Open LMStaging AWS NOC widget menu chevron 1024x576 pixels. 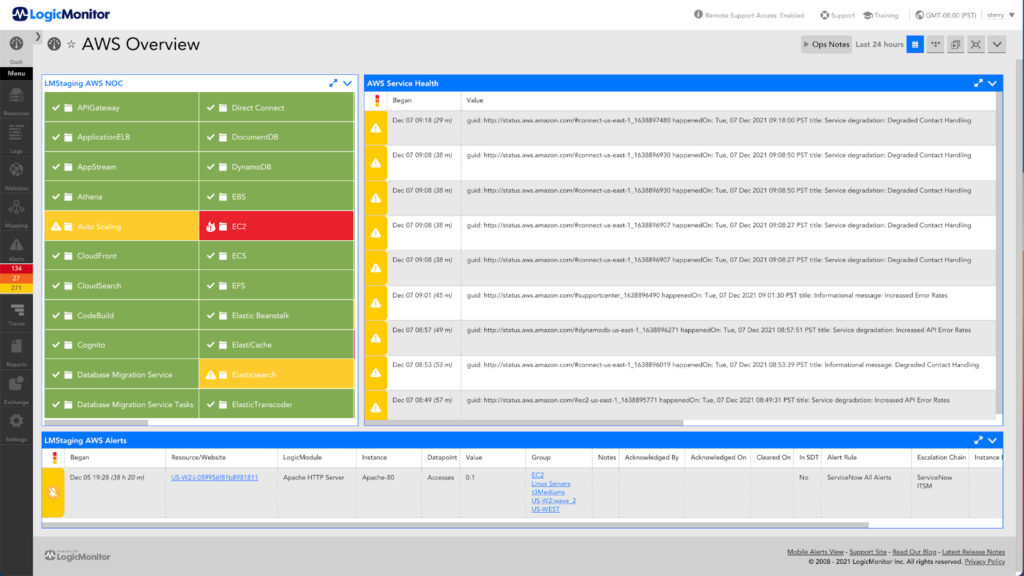[347, 83]
